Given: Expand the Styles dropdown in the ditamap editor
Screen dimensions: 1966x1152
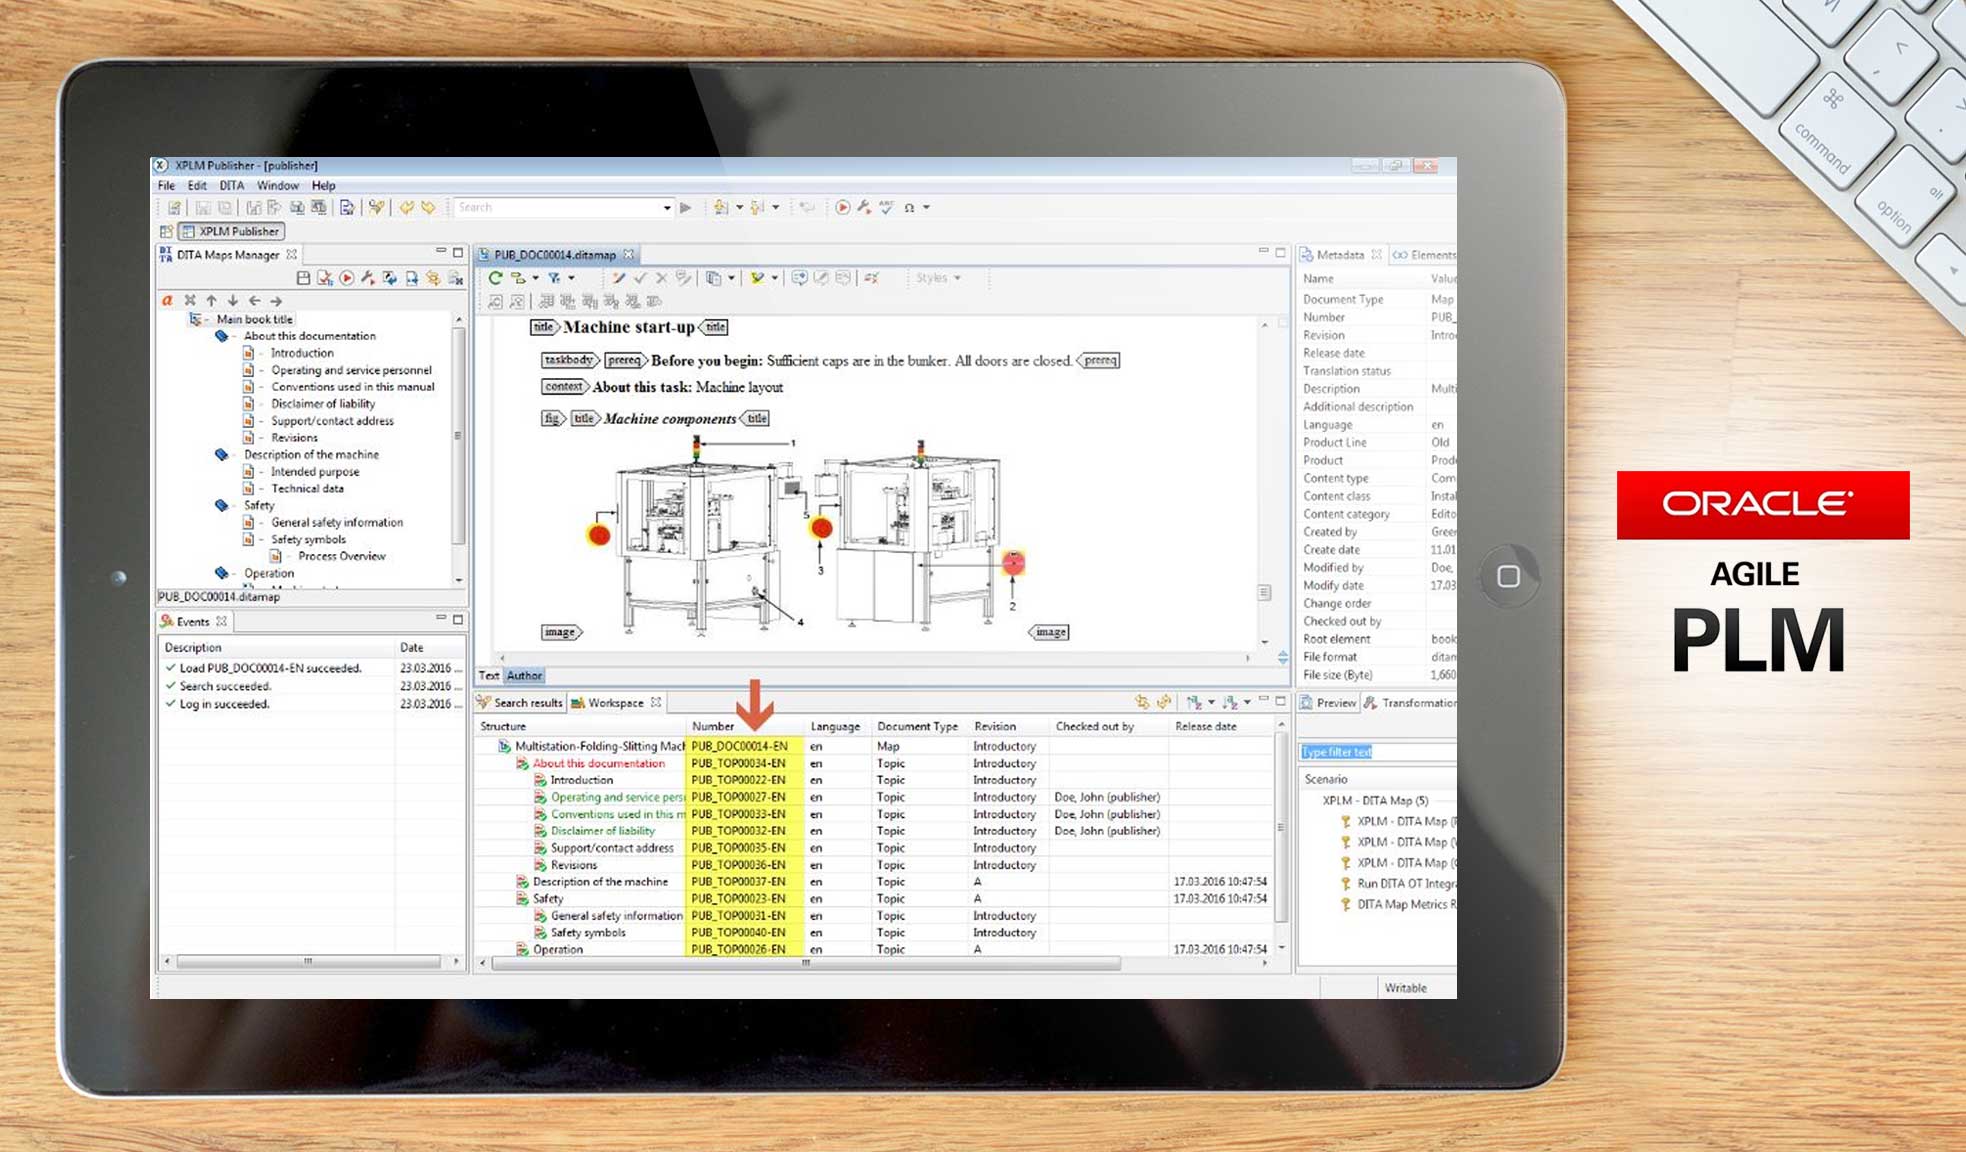Looking at the screenshot, I should coord(938,277).
